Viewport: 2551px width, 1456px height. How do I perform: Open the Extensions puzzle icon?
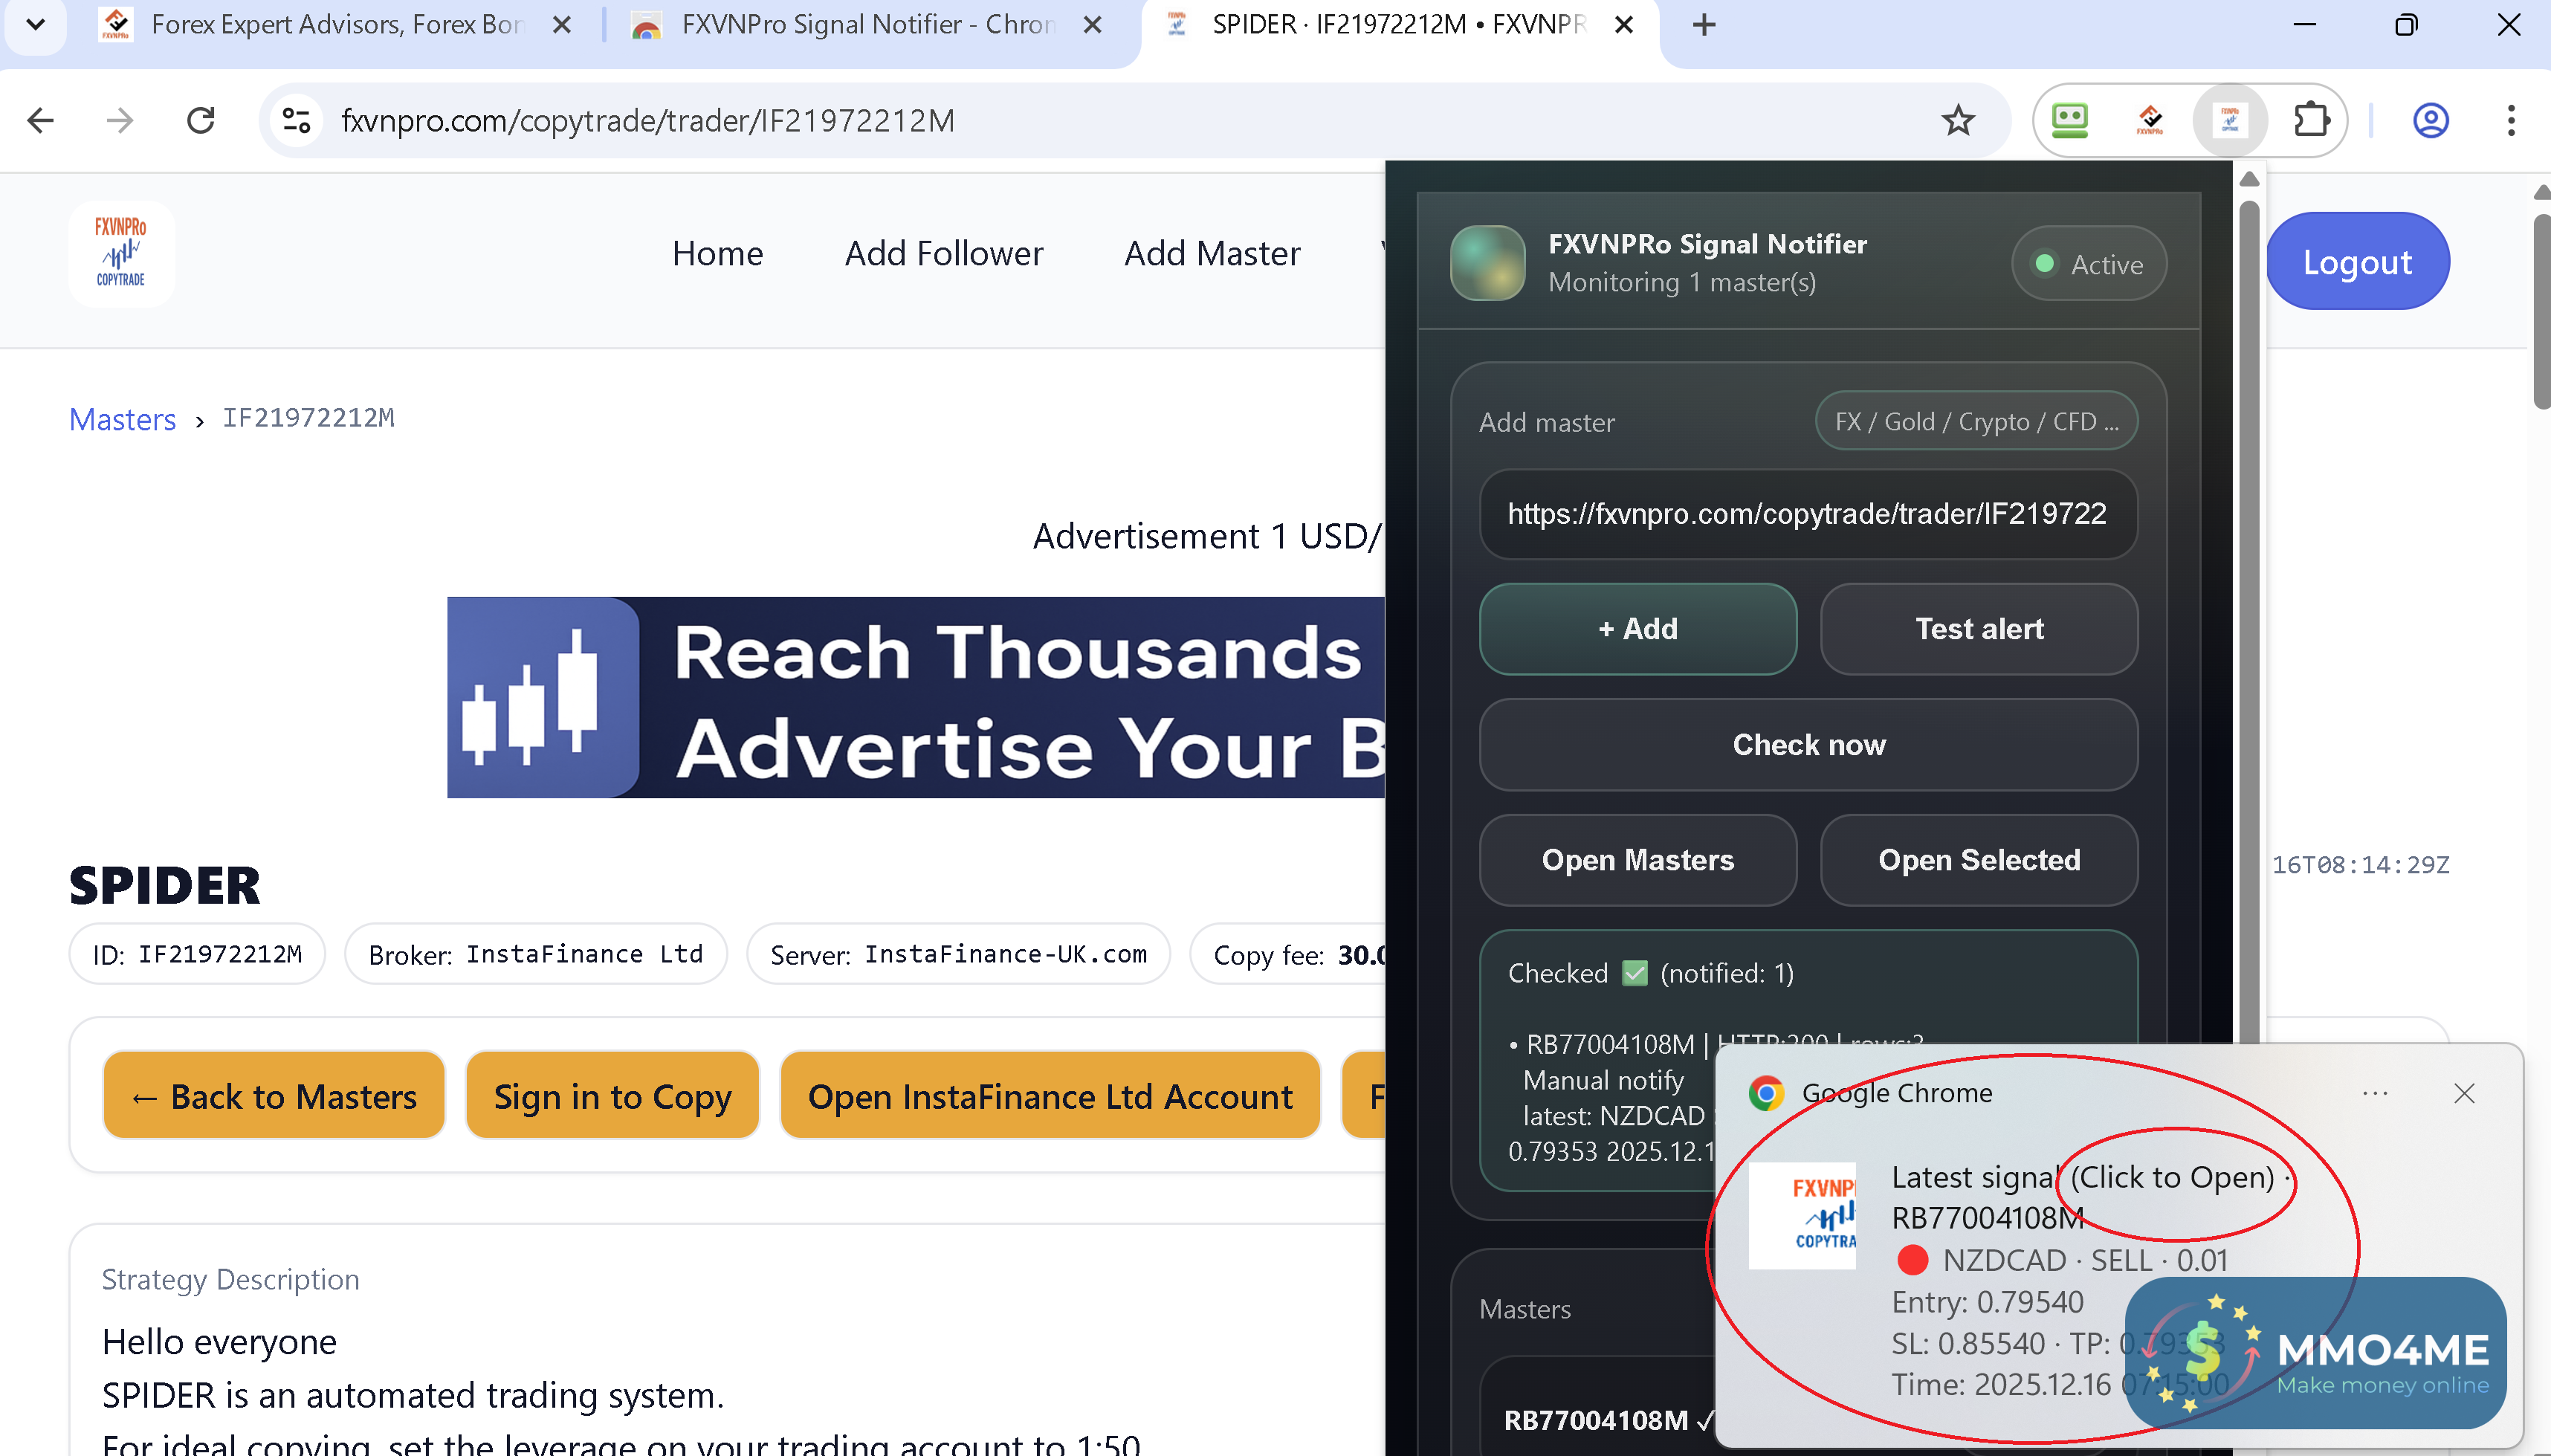[2311, 121]
